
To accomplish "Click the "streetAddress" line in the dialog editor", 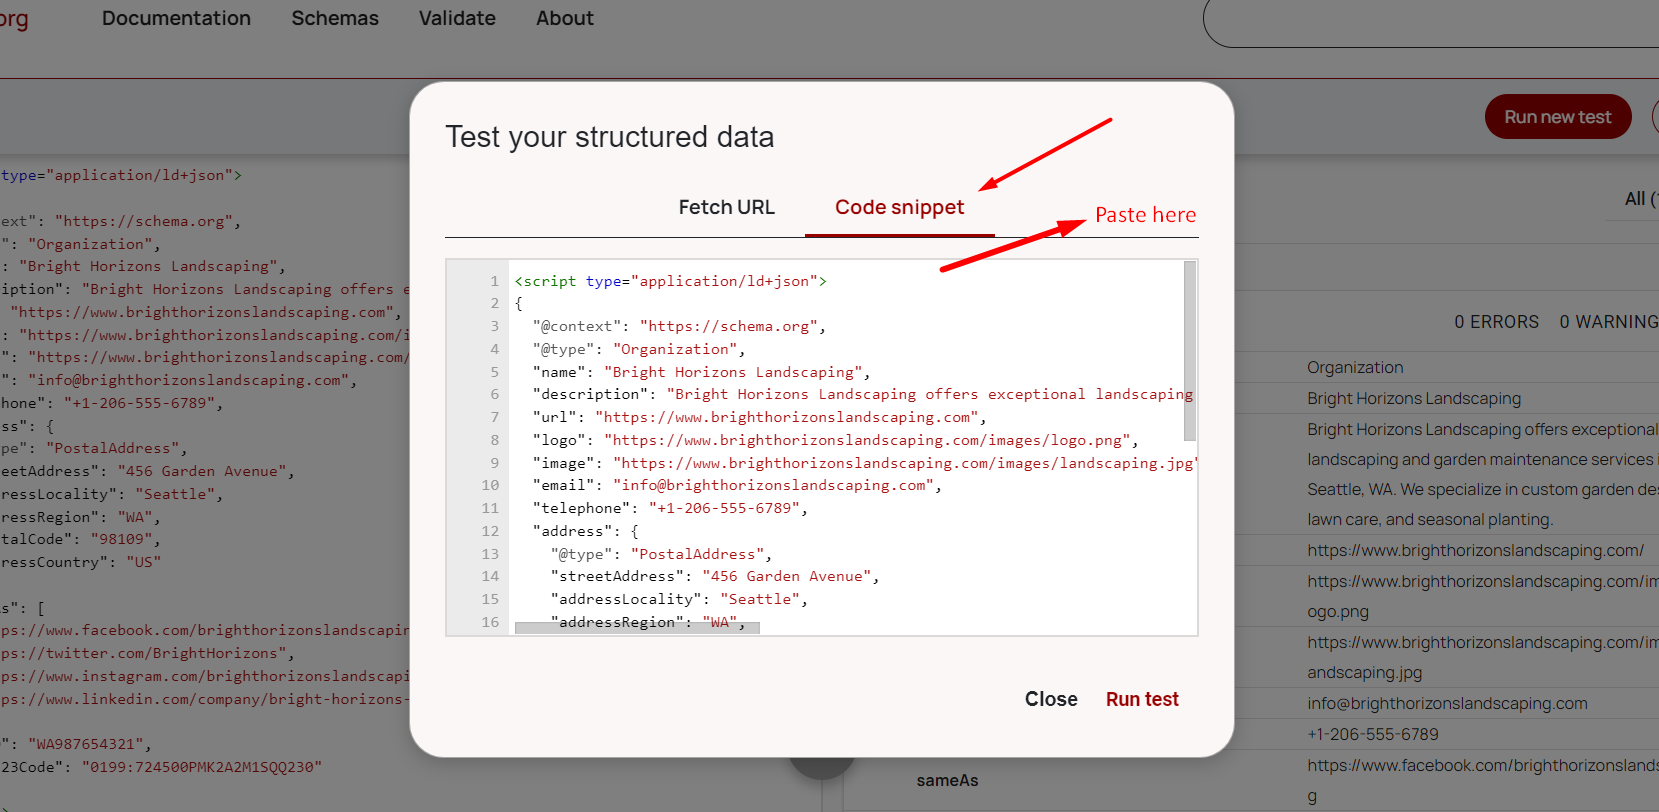I will click(715, 576).
